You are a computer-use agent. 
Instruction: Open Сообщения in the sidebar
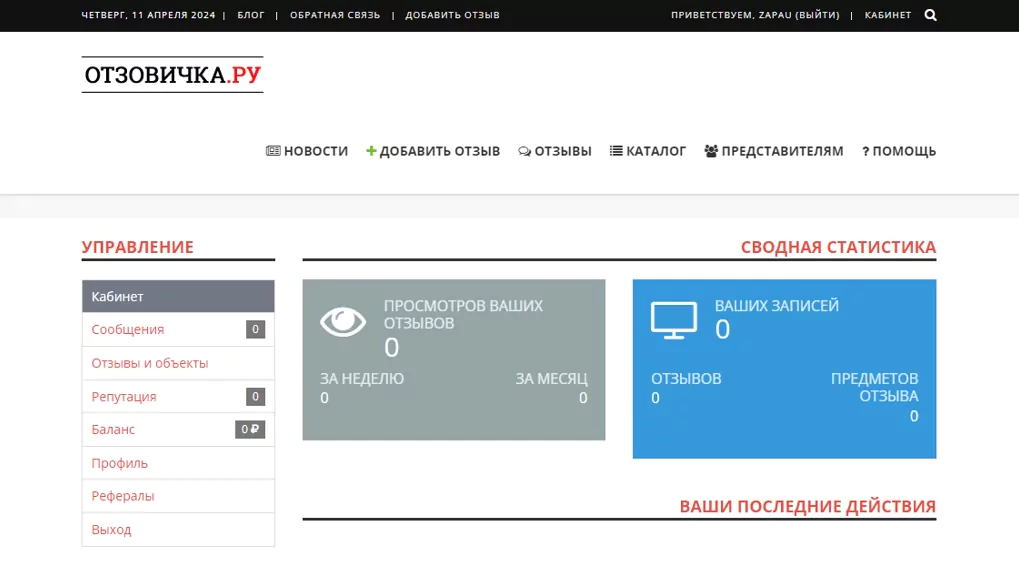(x=178, y=330)
